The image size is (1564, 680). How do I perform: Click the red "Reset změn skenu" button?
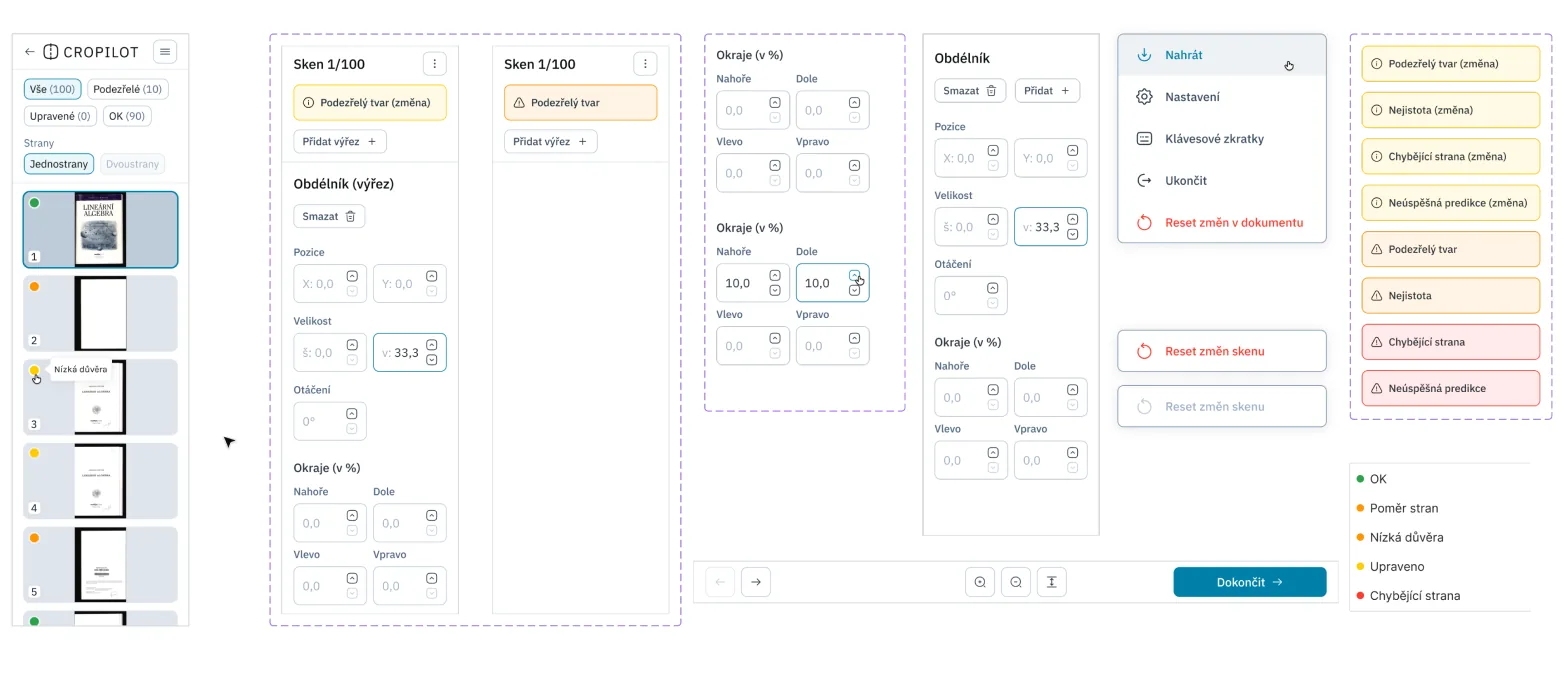click(1222, 351)
